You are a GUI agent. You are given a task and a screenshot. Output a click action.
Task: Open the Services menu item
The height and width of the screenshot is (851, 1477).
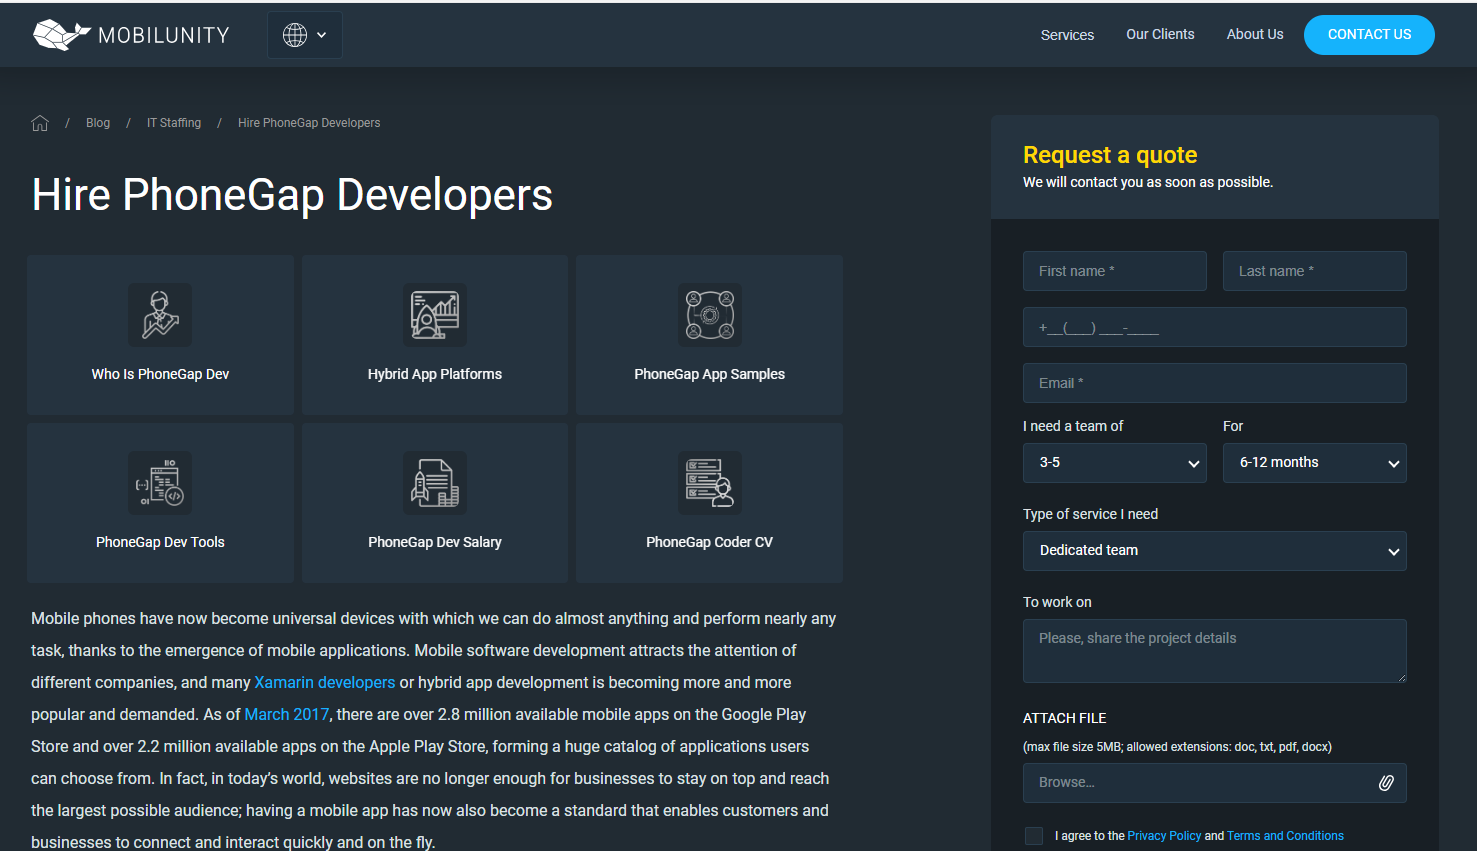point(1067,35)
